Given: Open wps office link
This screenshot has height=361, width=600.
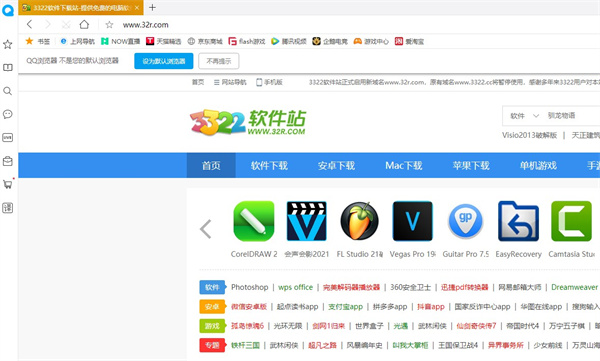Looking at the screenshot, I should pos(295,287).
